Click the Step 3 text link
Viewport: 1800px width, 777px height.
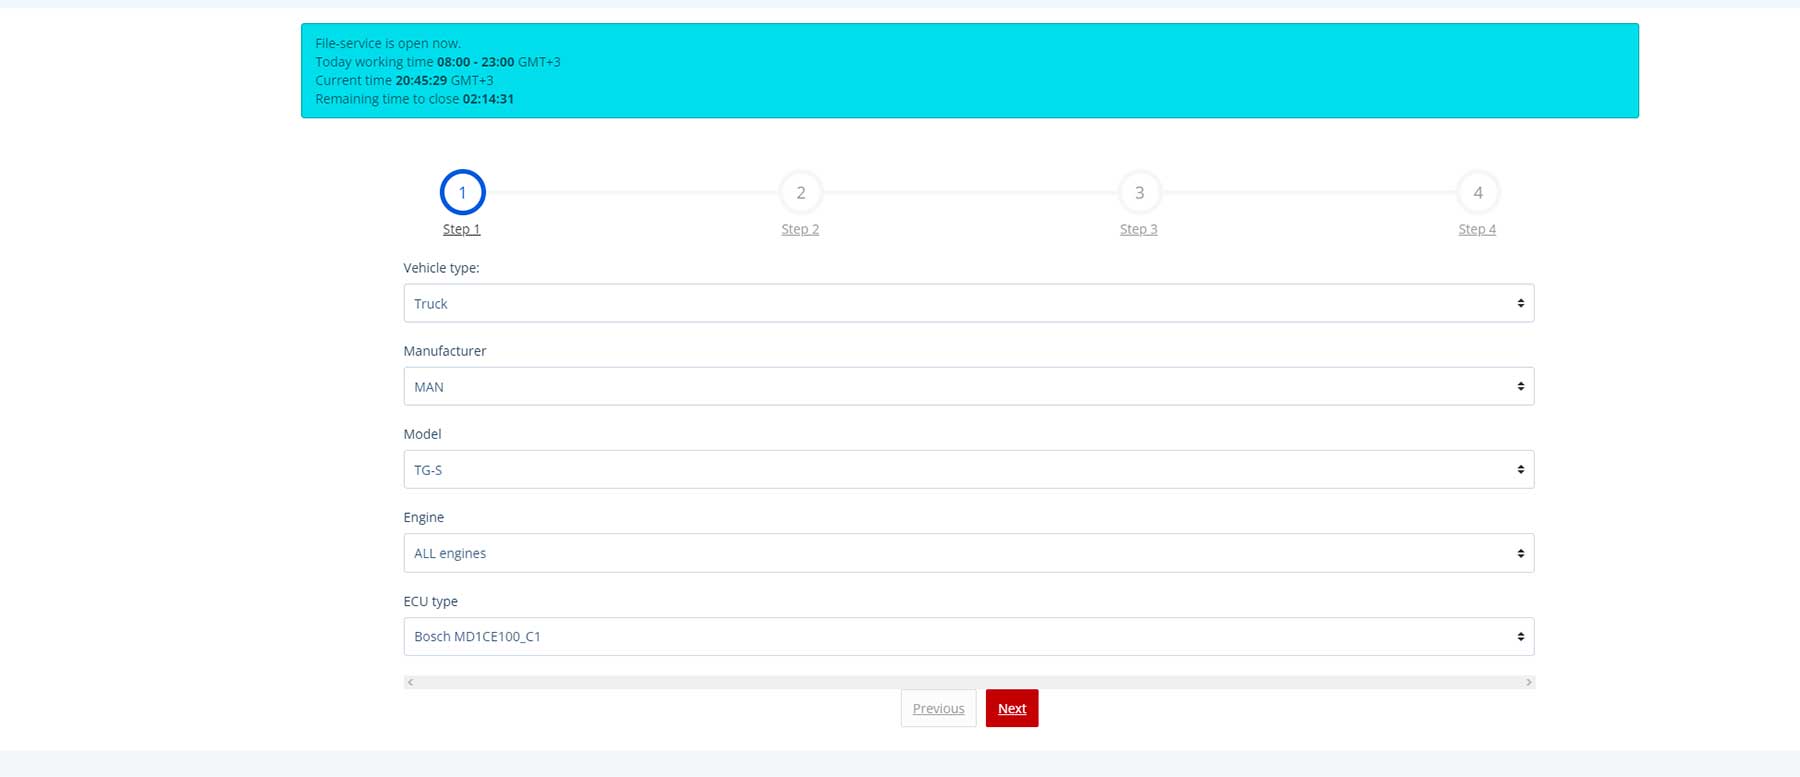click(1139, 229)
